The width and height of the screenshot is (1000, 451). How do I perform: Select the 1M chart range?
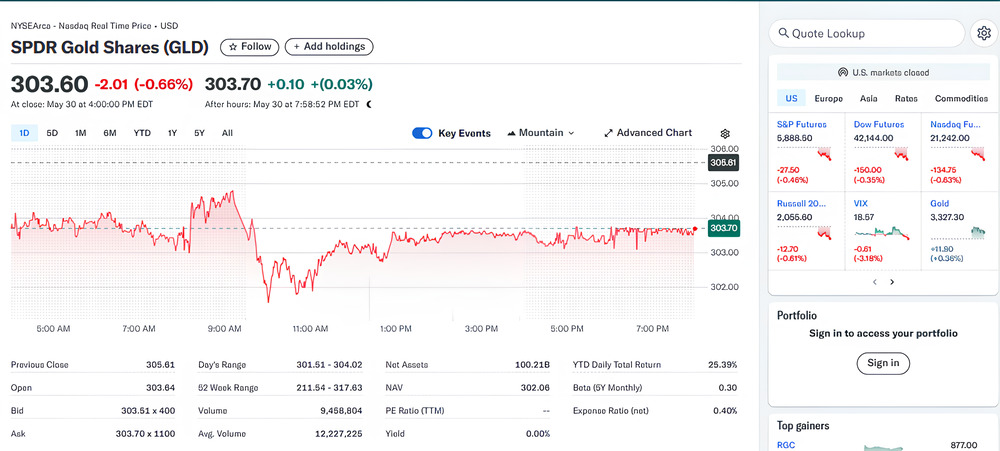point(80,133)
